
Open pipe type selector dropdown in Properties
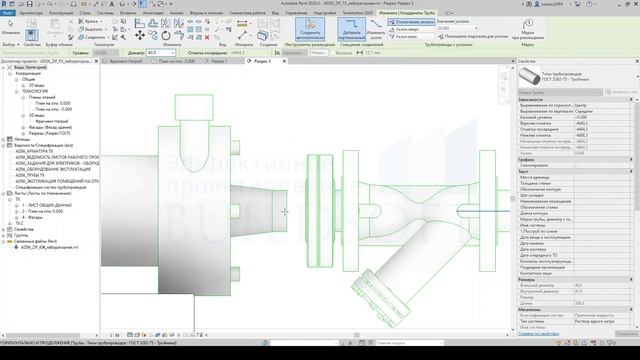(637, 76)
